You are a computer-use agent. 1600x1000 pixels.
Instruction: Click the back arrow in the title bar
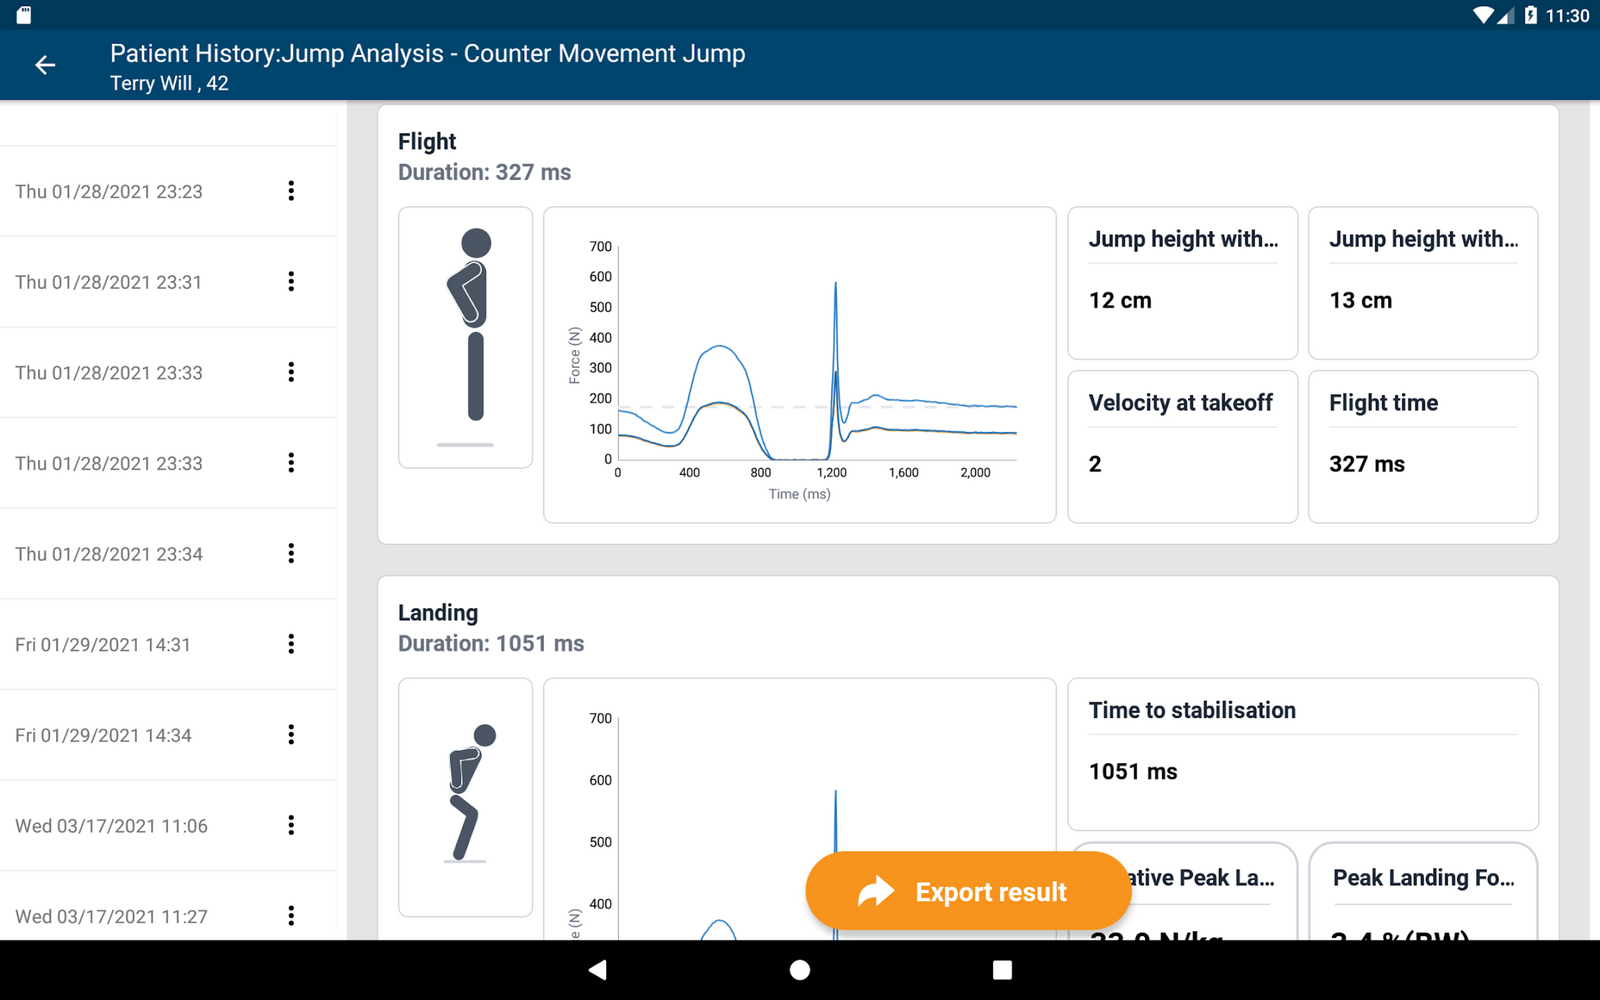click(x=44, y=64)
